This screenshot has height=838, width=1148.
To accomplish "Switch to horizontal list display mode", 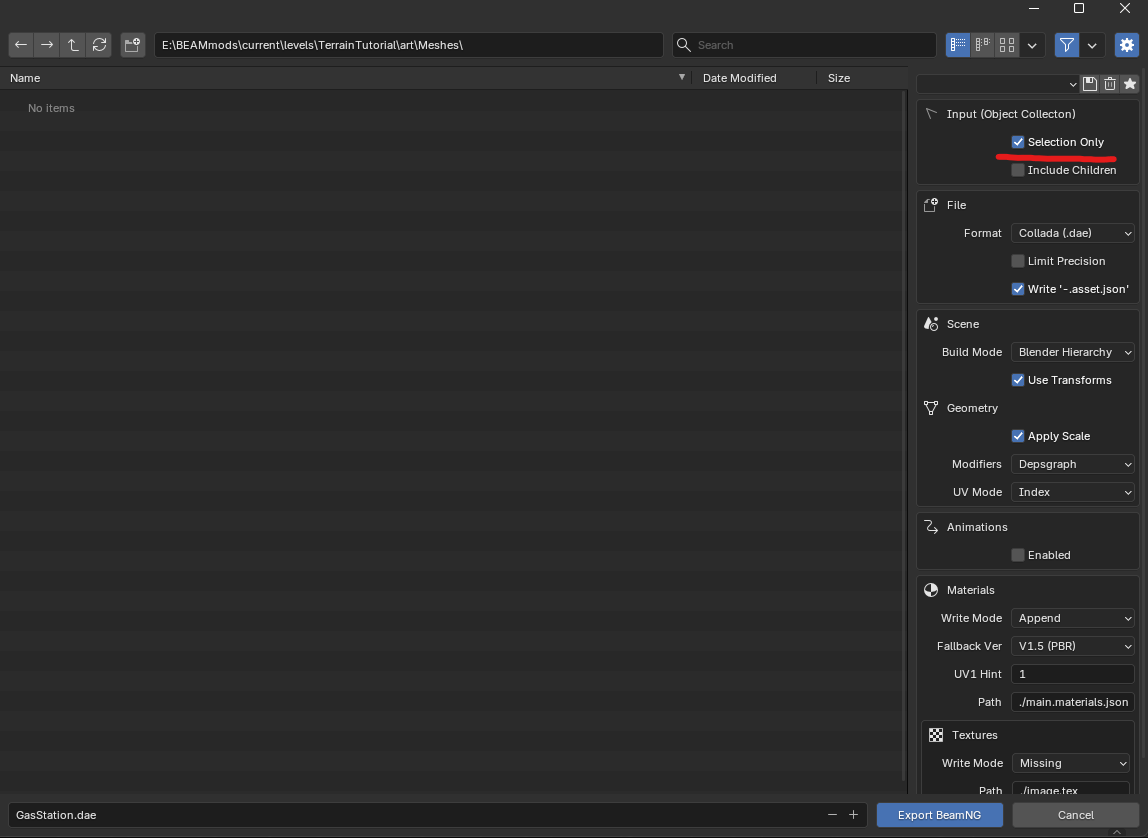I will [983, 45].
